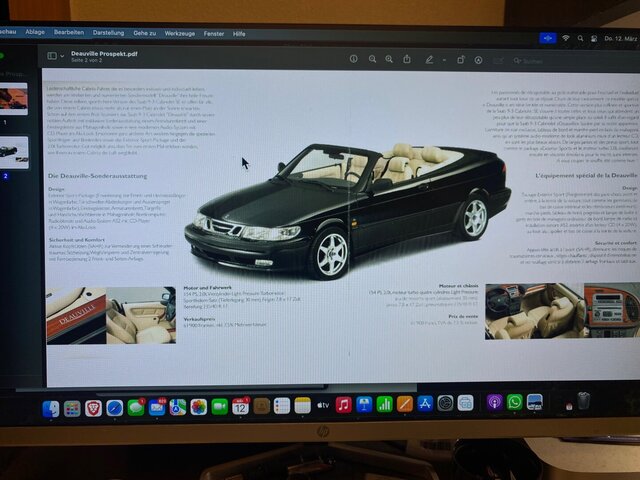
Task: Click the DEAUVILLE badge photo
Action: click(76, 316)
